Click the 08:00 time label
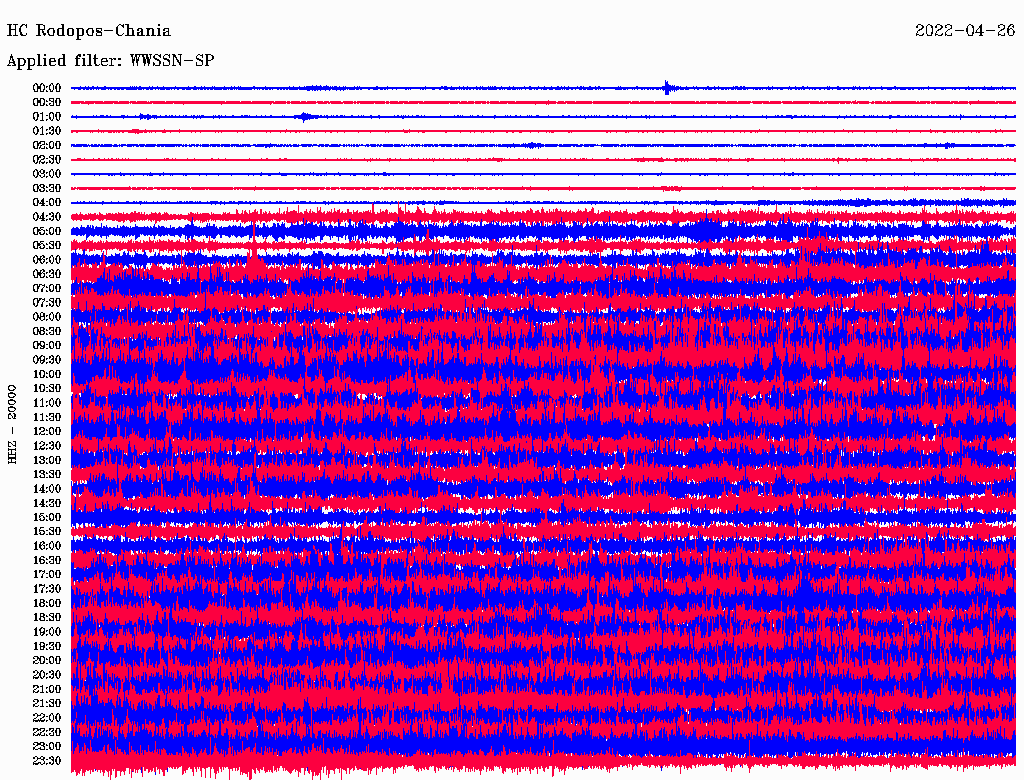Image resolution: width=1024 pixels, height=780 pixels. (x=47, y=317)
